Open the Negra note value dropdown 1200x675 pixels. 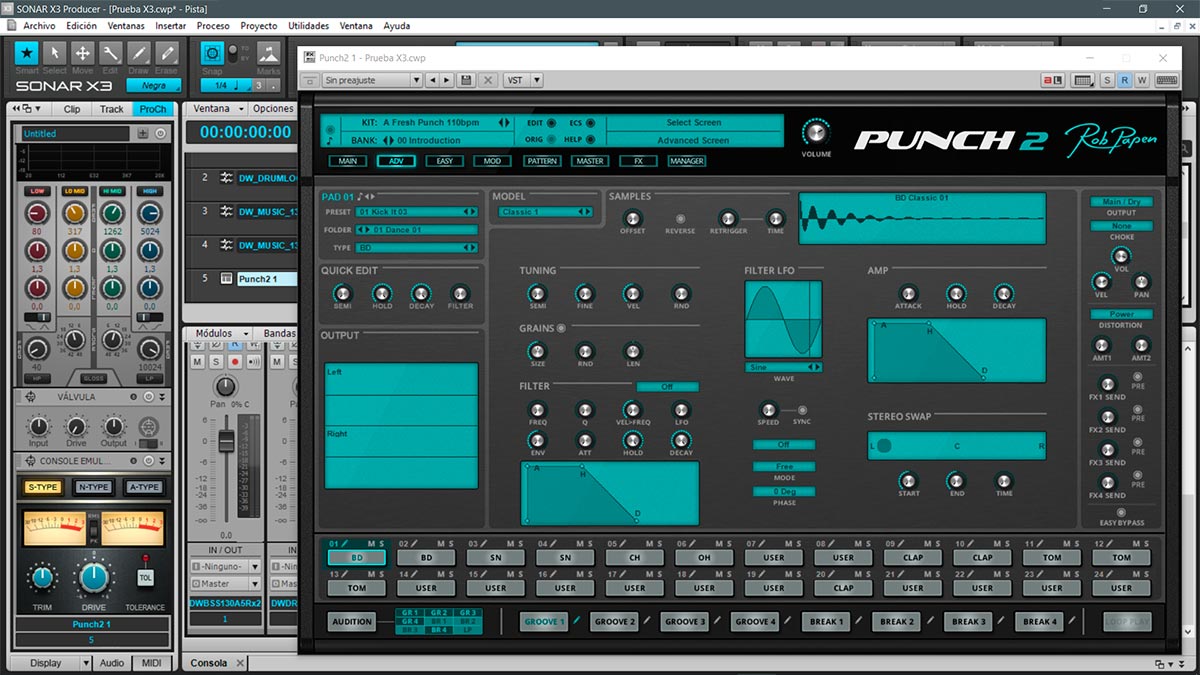(153, 86)
